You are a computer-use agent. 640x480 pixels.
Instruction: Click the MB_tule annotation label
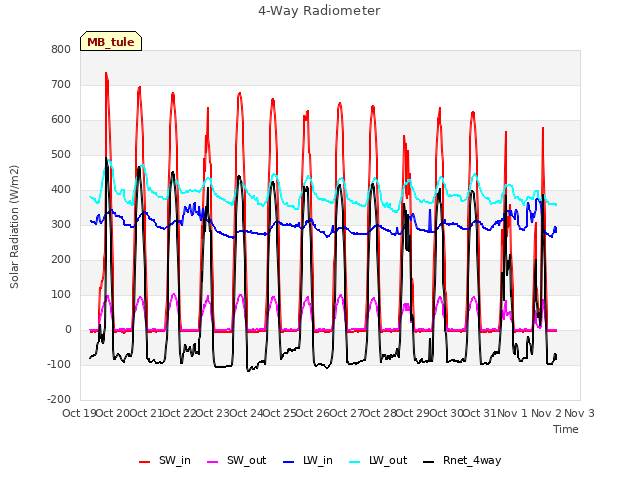111,42
